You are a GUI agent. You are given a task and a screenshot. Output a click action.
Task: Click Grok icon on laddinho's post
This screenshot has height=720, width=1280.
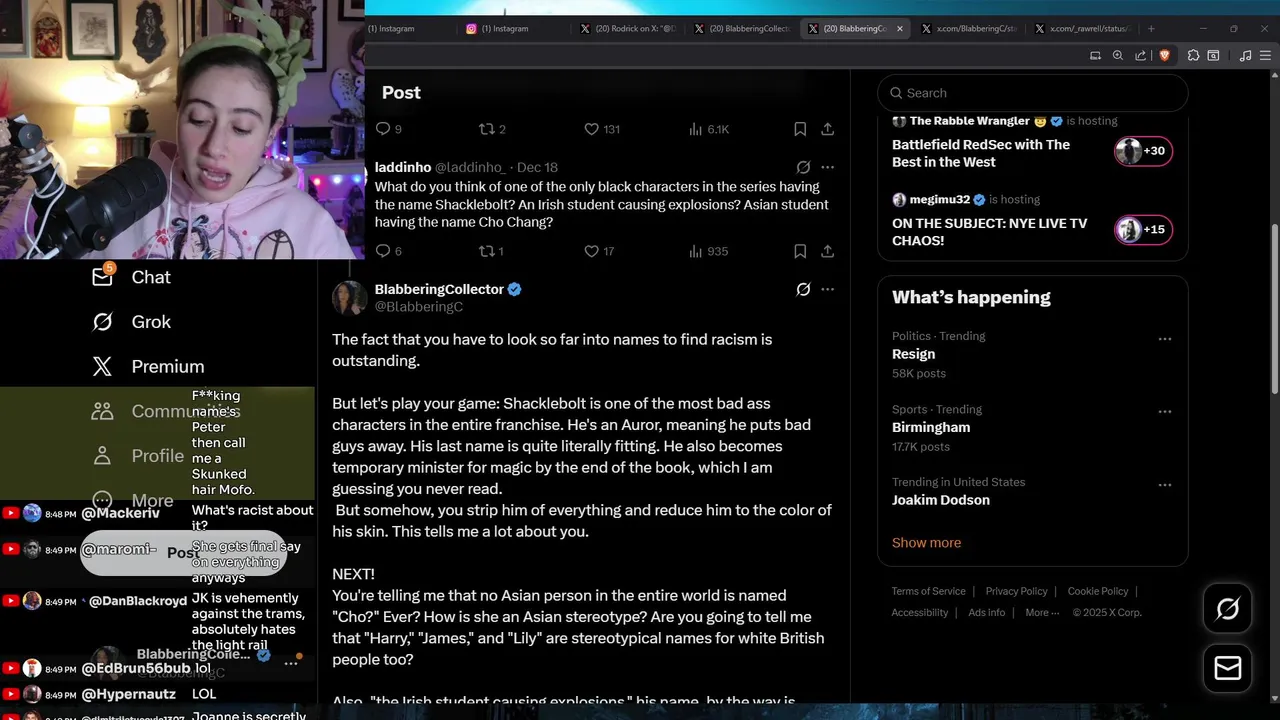(x=803, y=167)
